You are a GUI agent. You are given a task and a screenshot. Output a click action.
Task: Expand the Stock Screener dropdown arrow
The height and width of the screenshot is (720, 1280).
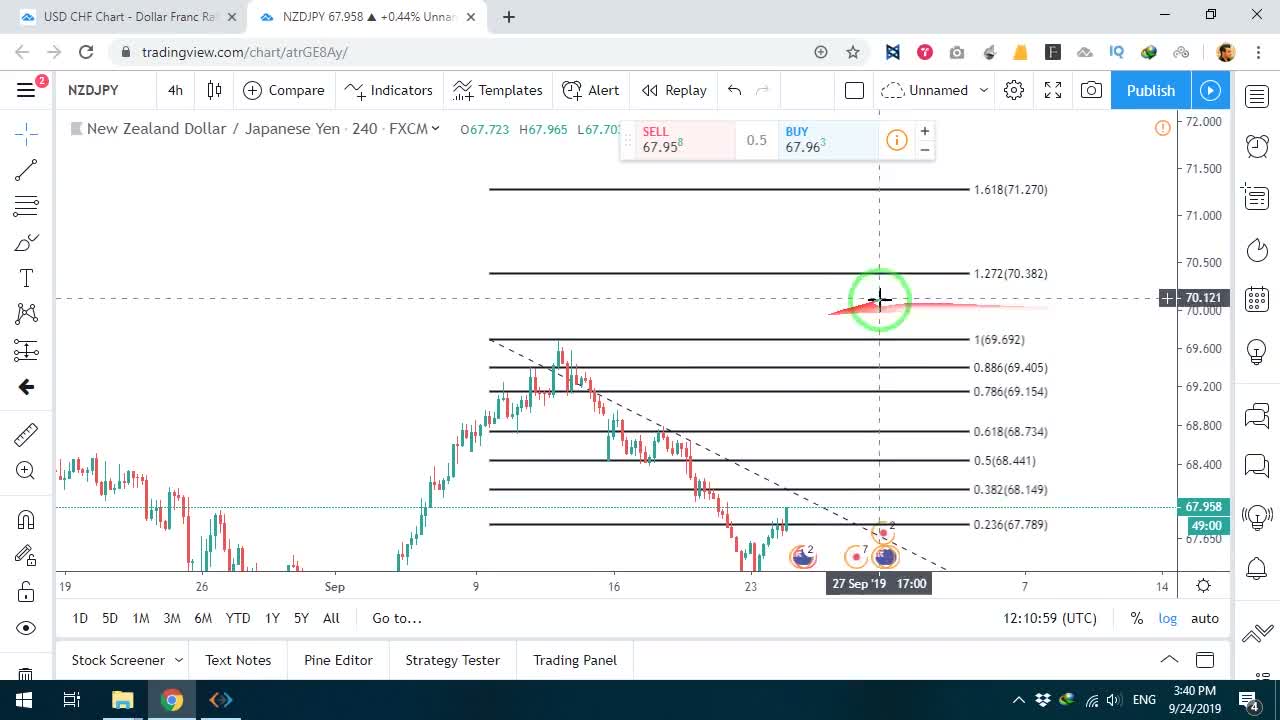pos(179,660)
